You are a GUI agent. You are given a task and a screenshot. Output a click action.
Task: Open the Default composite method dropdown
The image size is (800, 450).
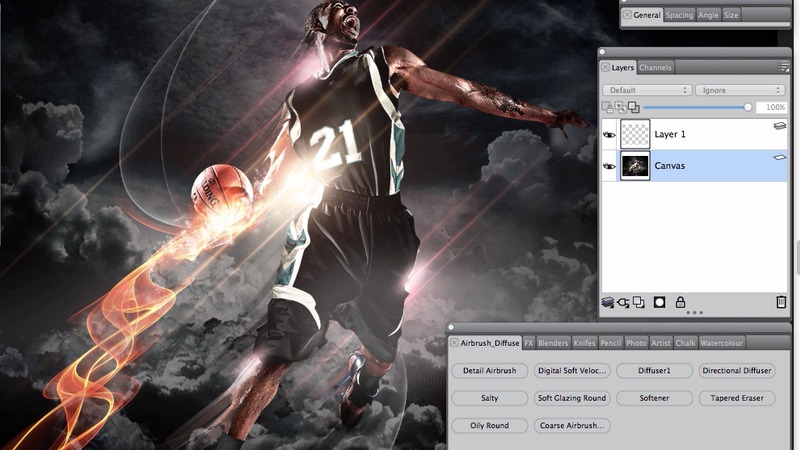647,90
